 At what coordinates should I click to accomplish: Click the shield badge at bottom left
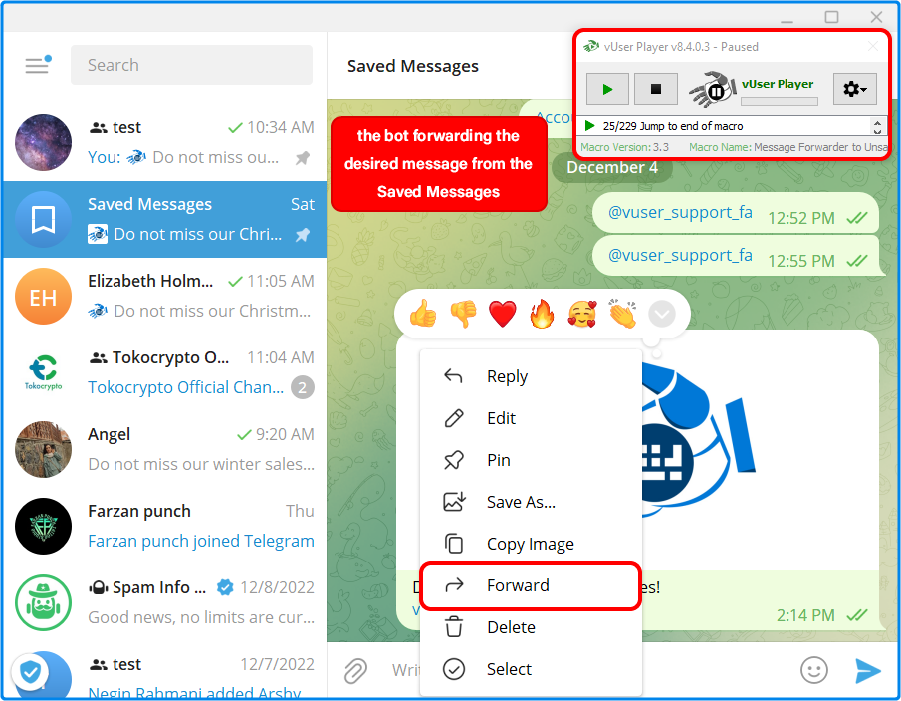30,671
